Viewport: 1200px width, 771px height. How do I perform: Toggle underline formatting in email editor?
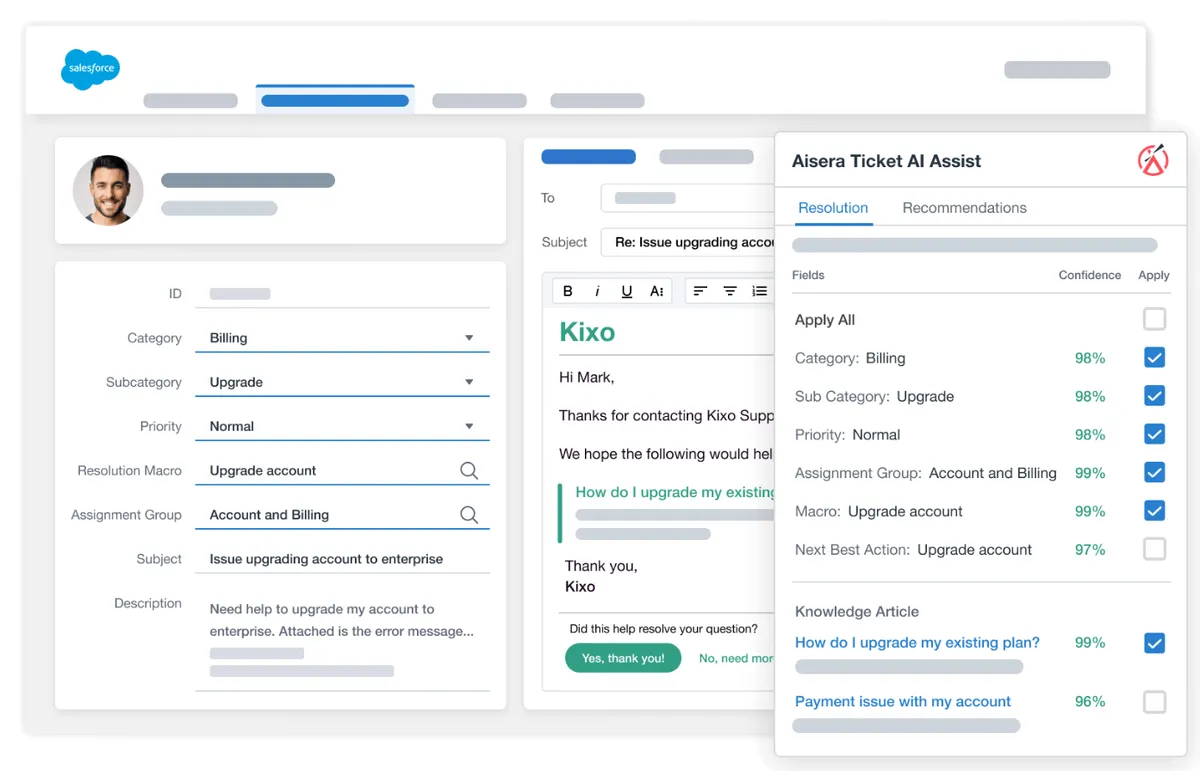tap(627, 291)
